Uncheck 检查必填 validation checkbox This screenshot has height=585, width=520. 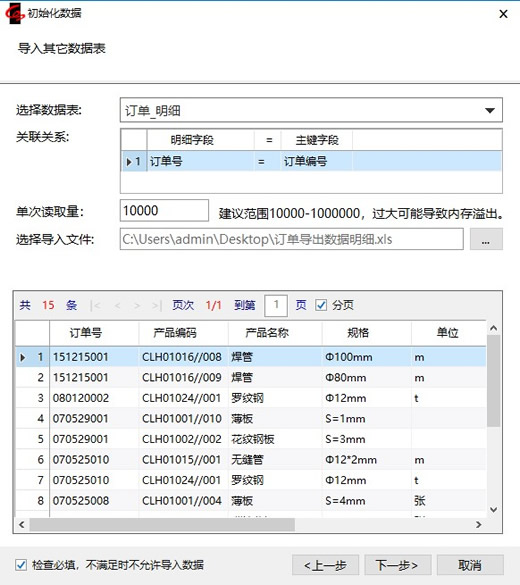coord(21,565)
